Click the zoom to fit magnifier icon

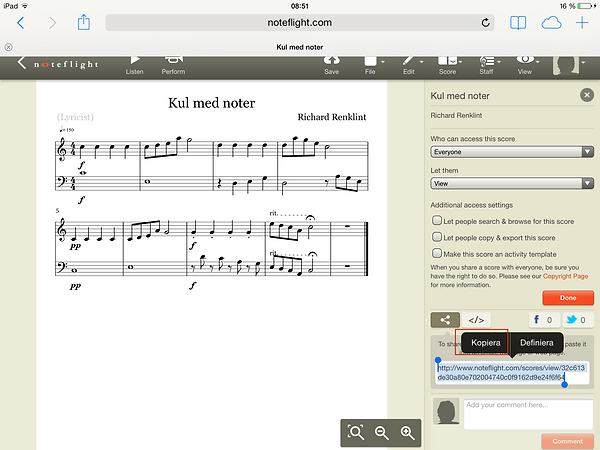[x=355, y=433]
